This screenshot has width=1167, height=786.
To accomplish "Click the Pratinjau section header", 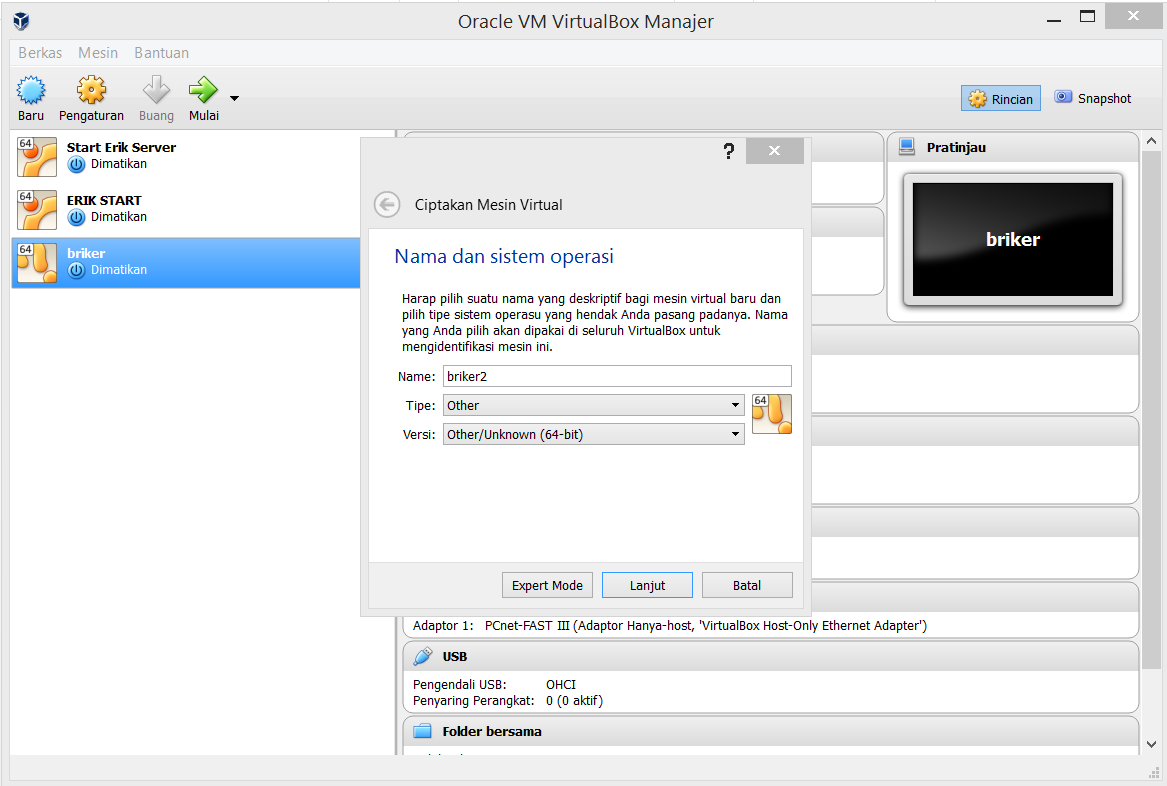I will [1013, 147].
